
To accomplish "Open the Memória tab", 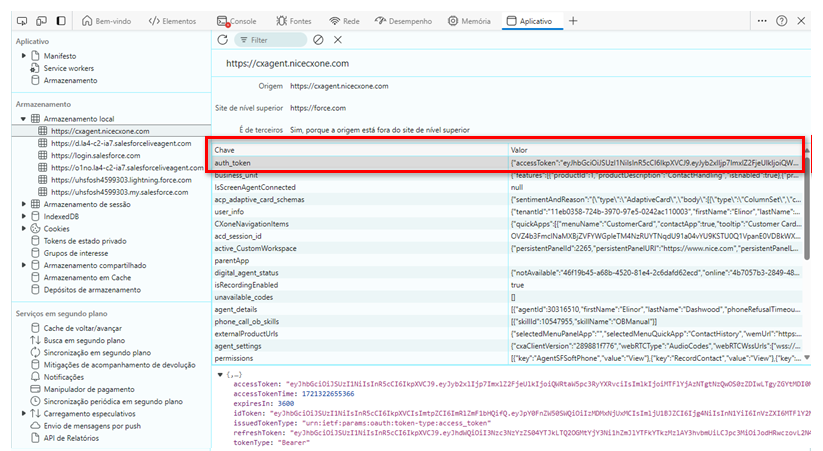I will pyautogui.click(x=469, y=21).
